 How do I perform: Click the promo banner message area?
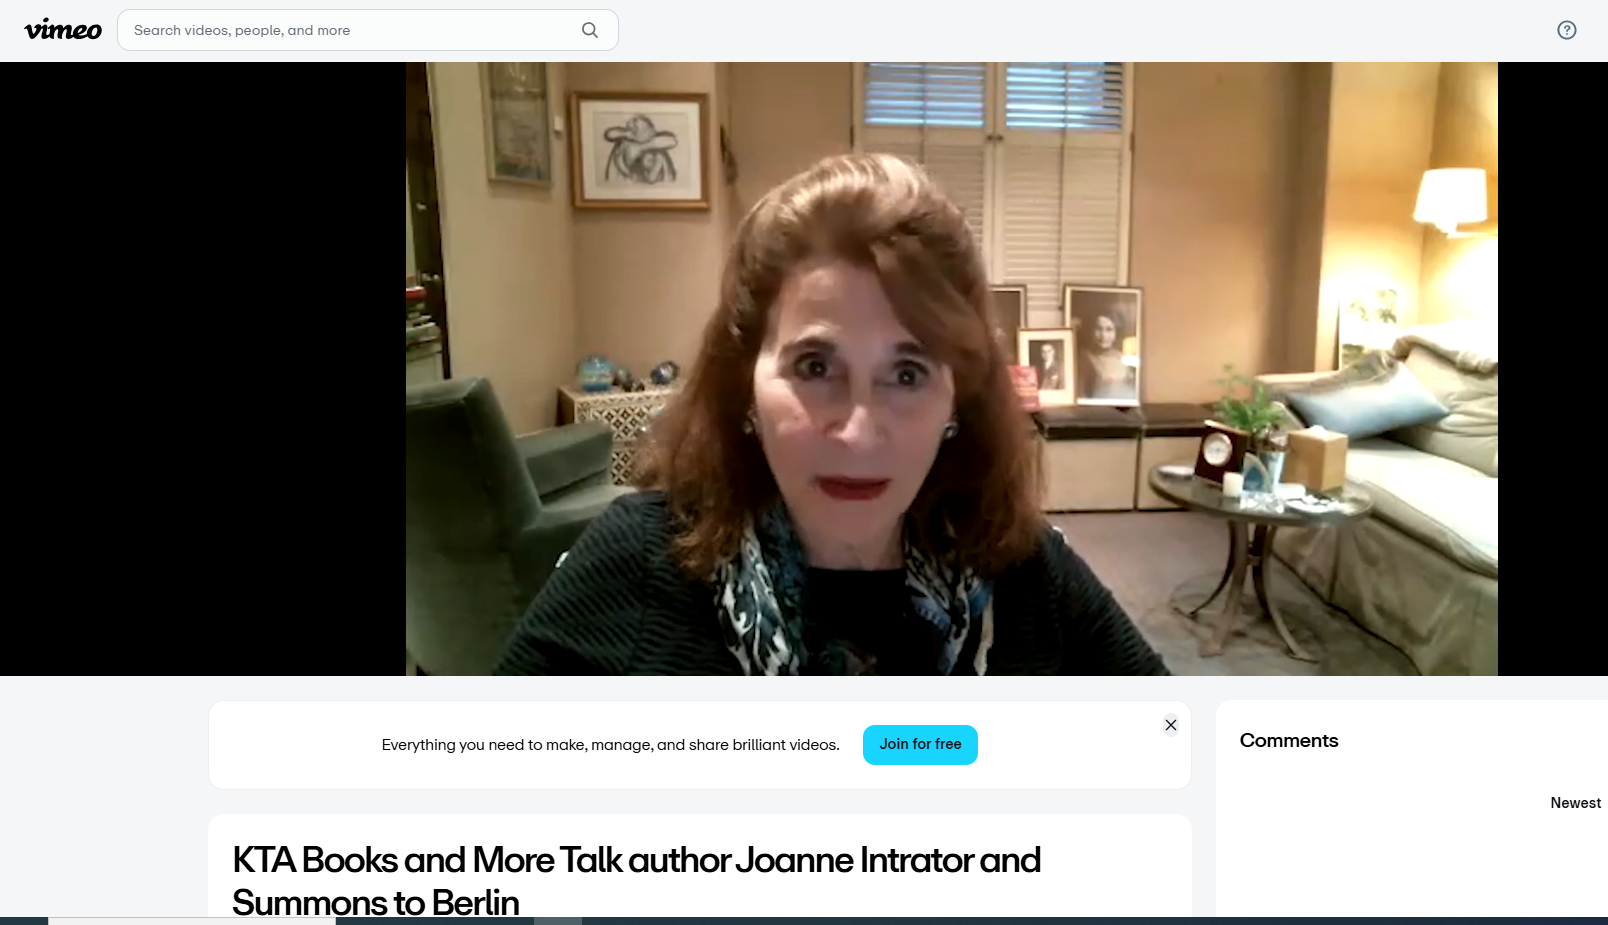click(x=610, y=744)
